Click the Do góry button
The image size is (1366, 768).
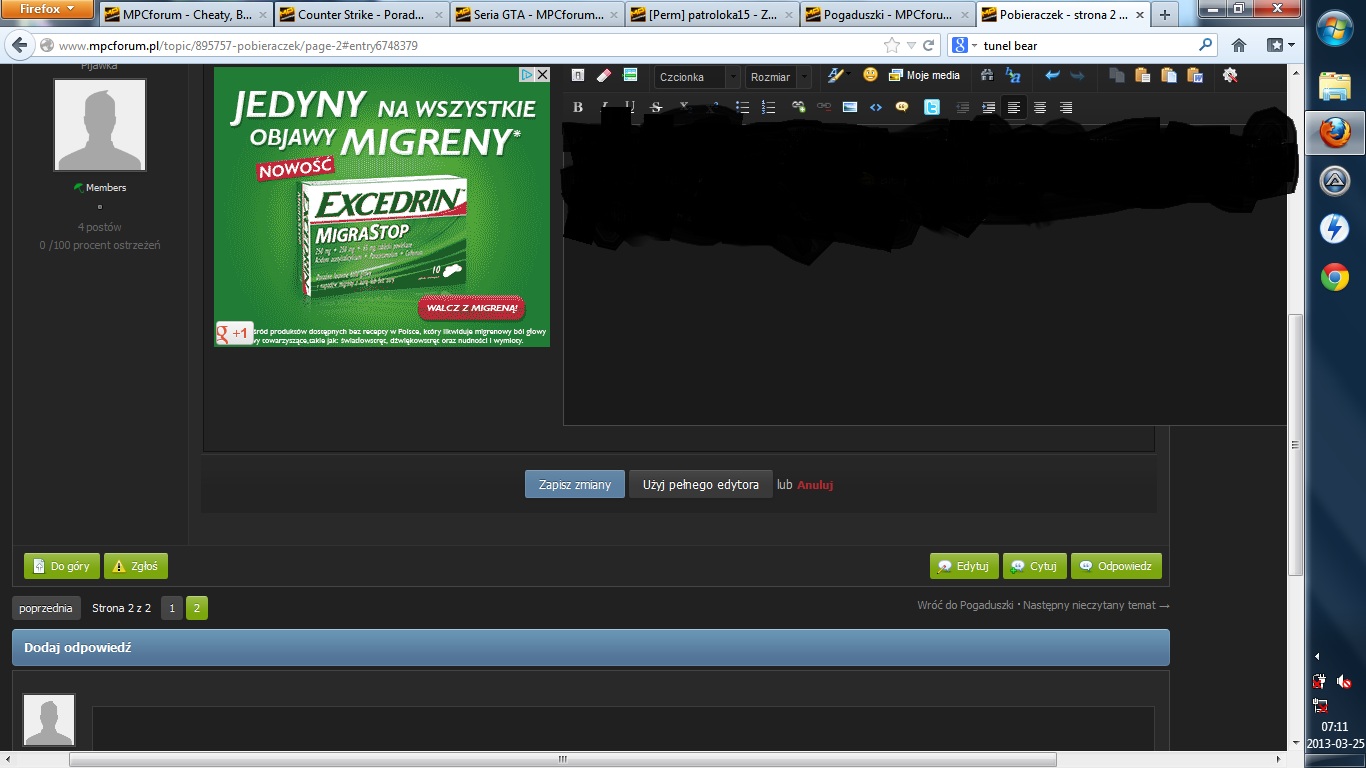click(62, 566)
